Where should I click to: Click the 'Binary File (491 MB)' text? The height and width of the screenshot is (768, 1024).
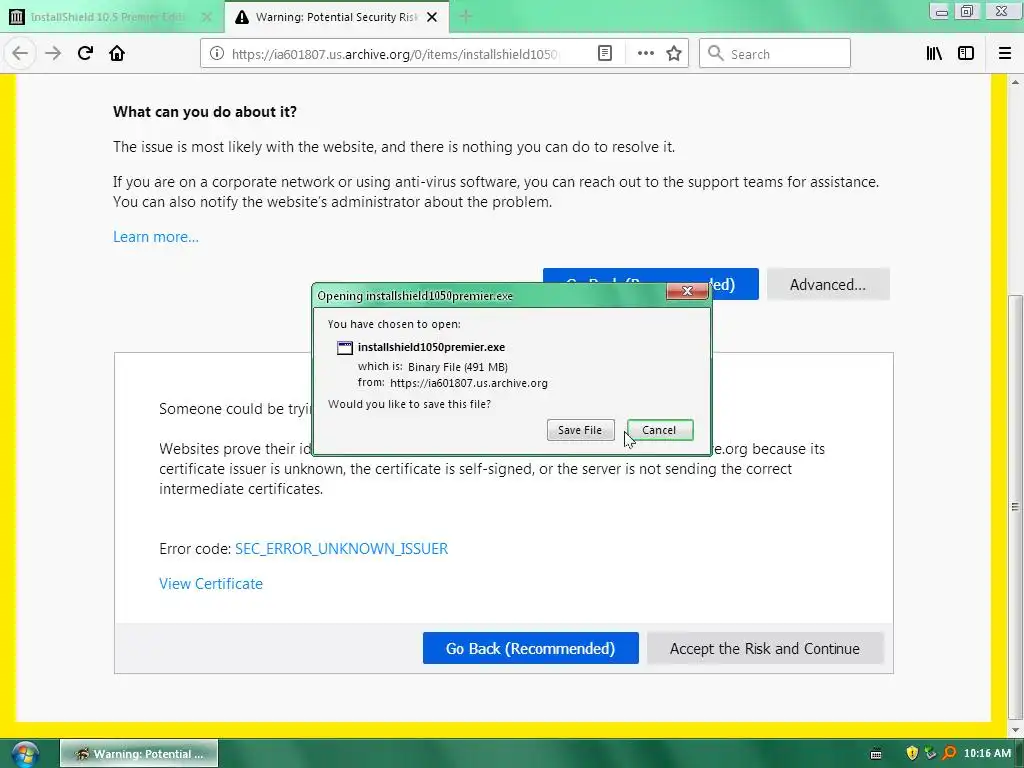pos(458,367)
